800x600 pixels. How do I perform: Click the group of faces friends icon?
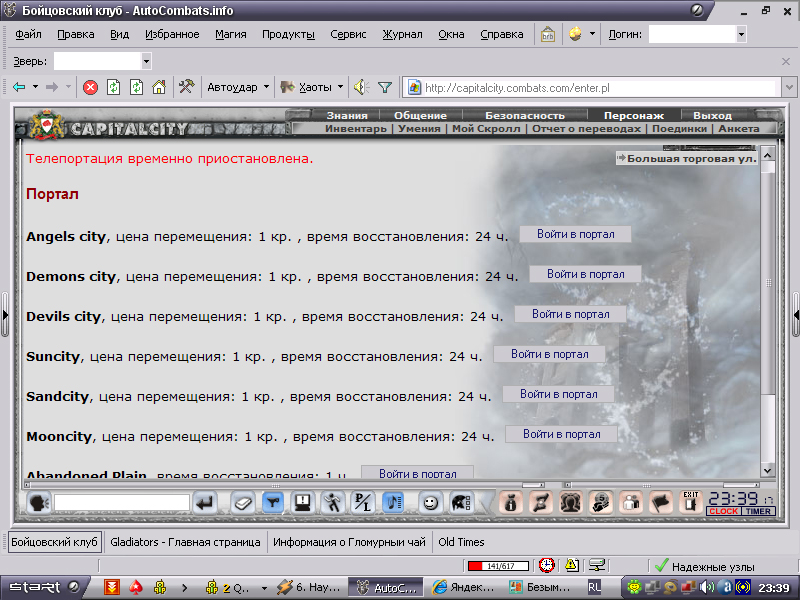coord(571,503)
